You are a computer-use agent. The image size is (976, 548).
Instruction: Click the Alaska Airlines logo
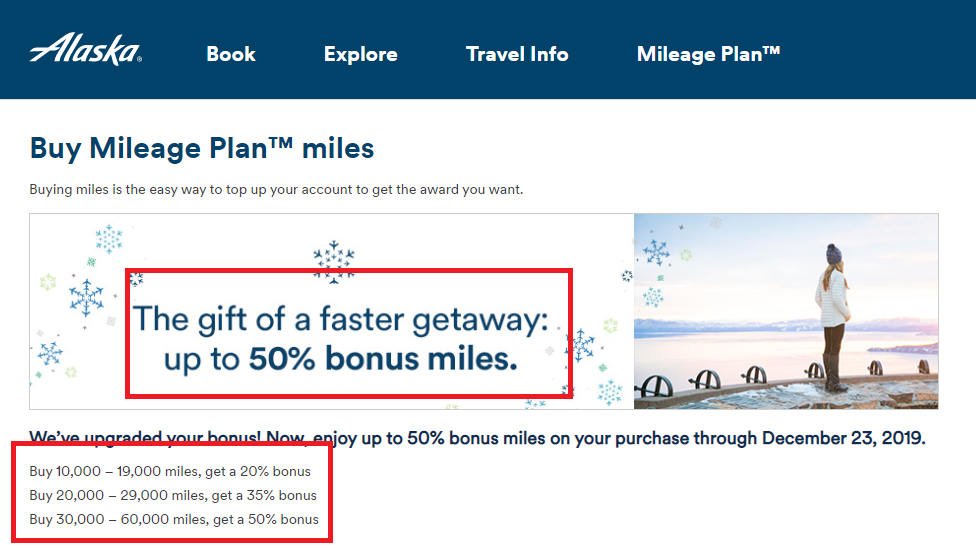click(x=84, y=52)
